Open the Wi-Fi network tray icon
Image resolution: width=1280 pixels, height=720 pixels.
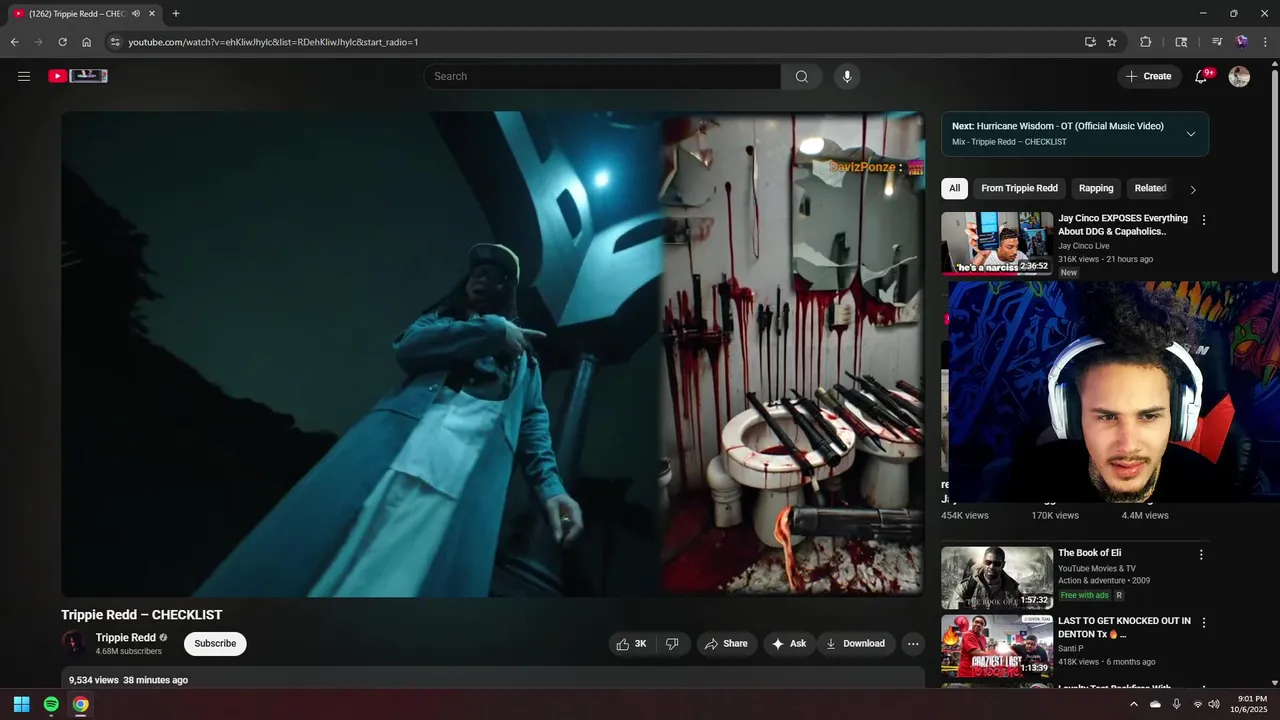click(1197, 704)
